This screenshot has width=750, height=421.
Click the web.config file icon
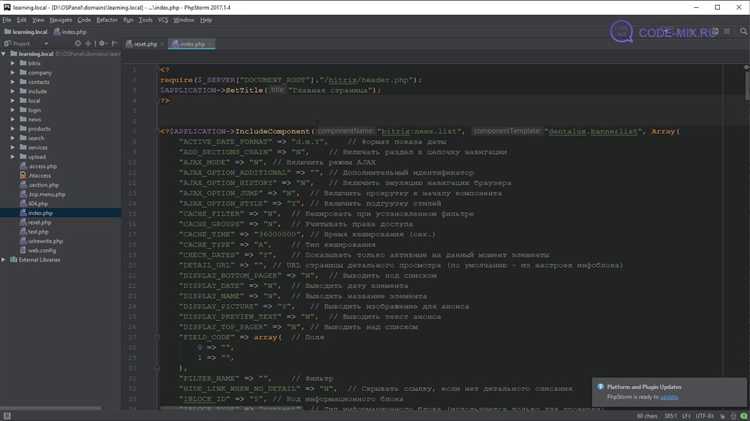coord(23,250)
